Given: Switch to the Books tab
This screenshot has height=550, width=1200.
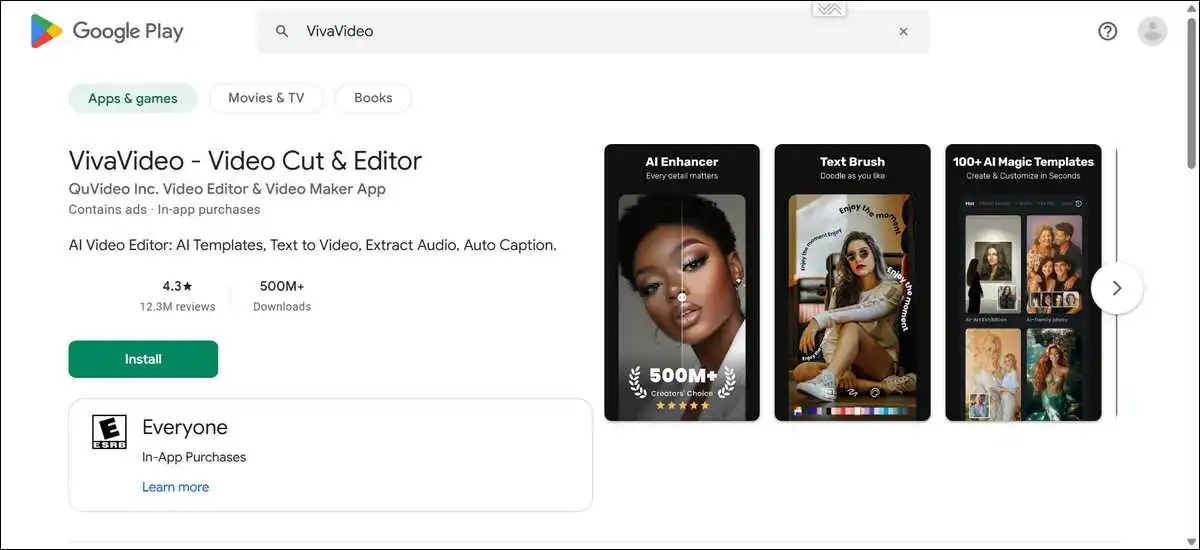Looking at the screenshot, I should click(373, 98).
